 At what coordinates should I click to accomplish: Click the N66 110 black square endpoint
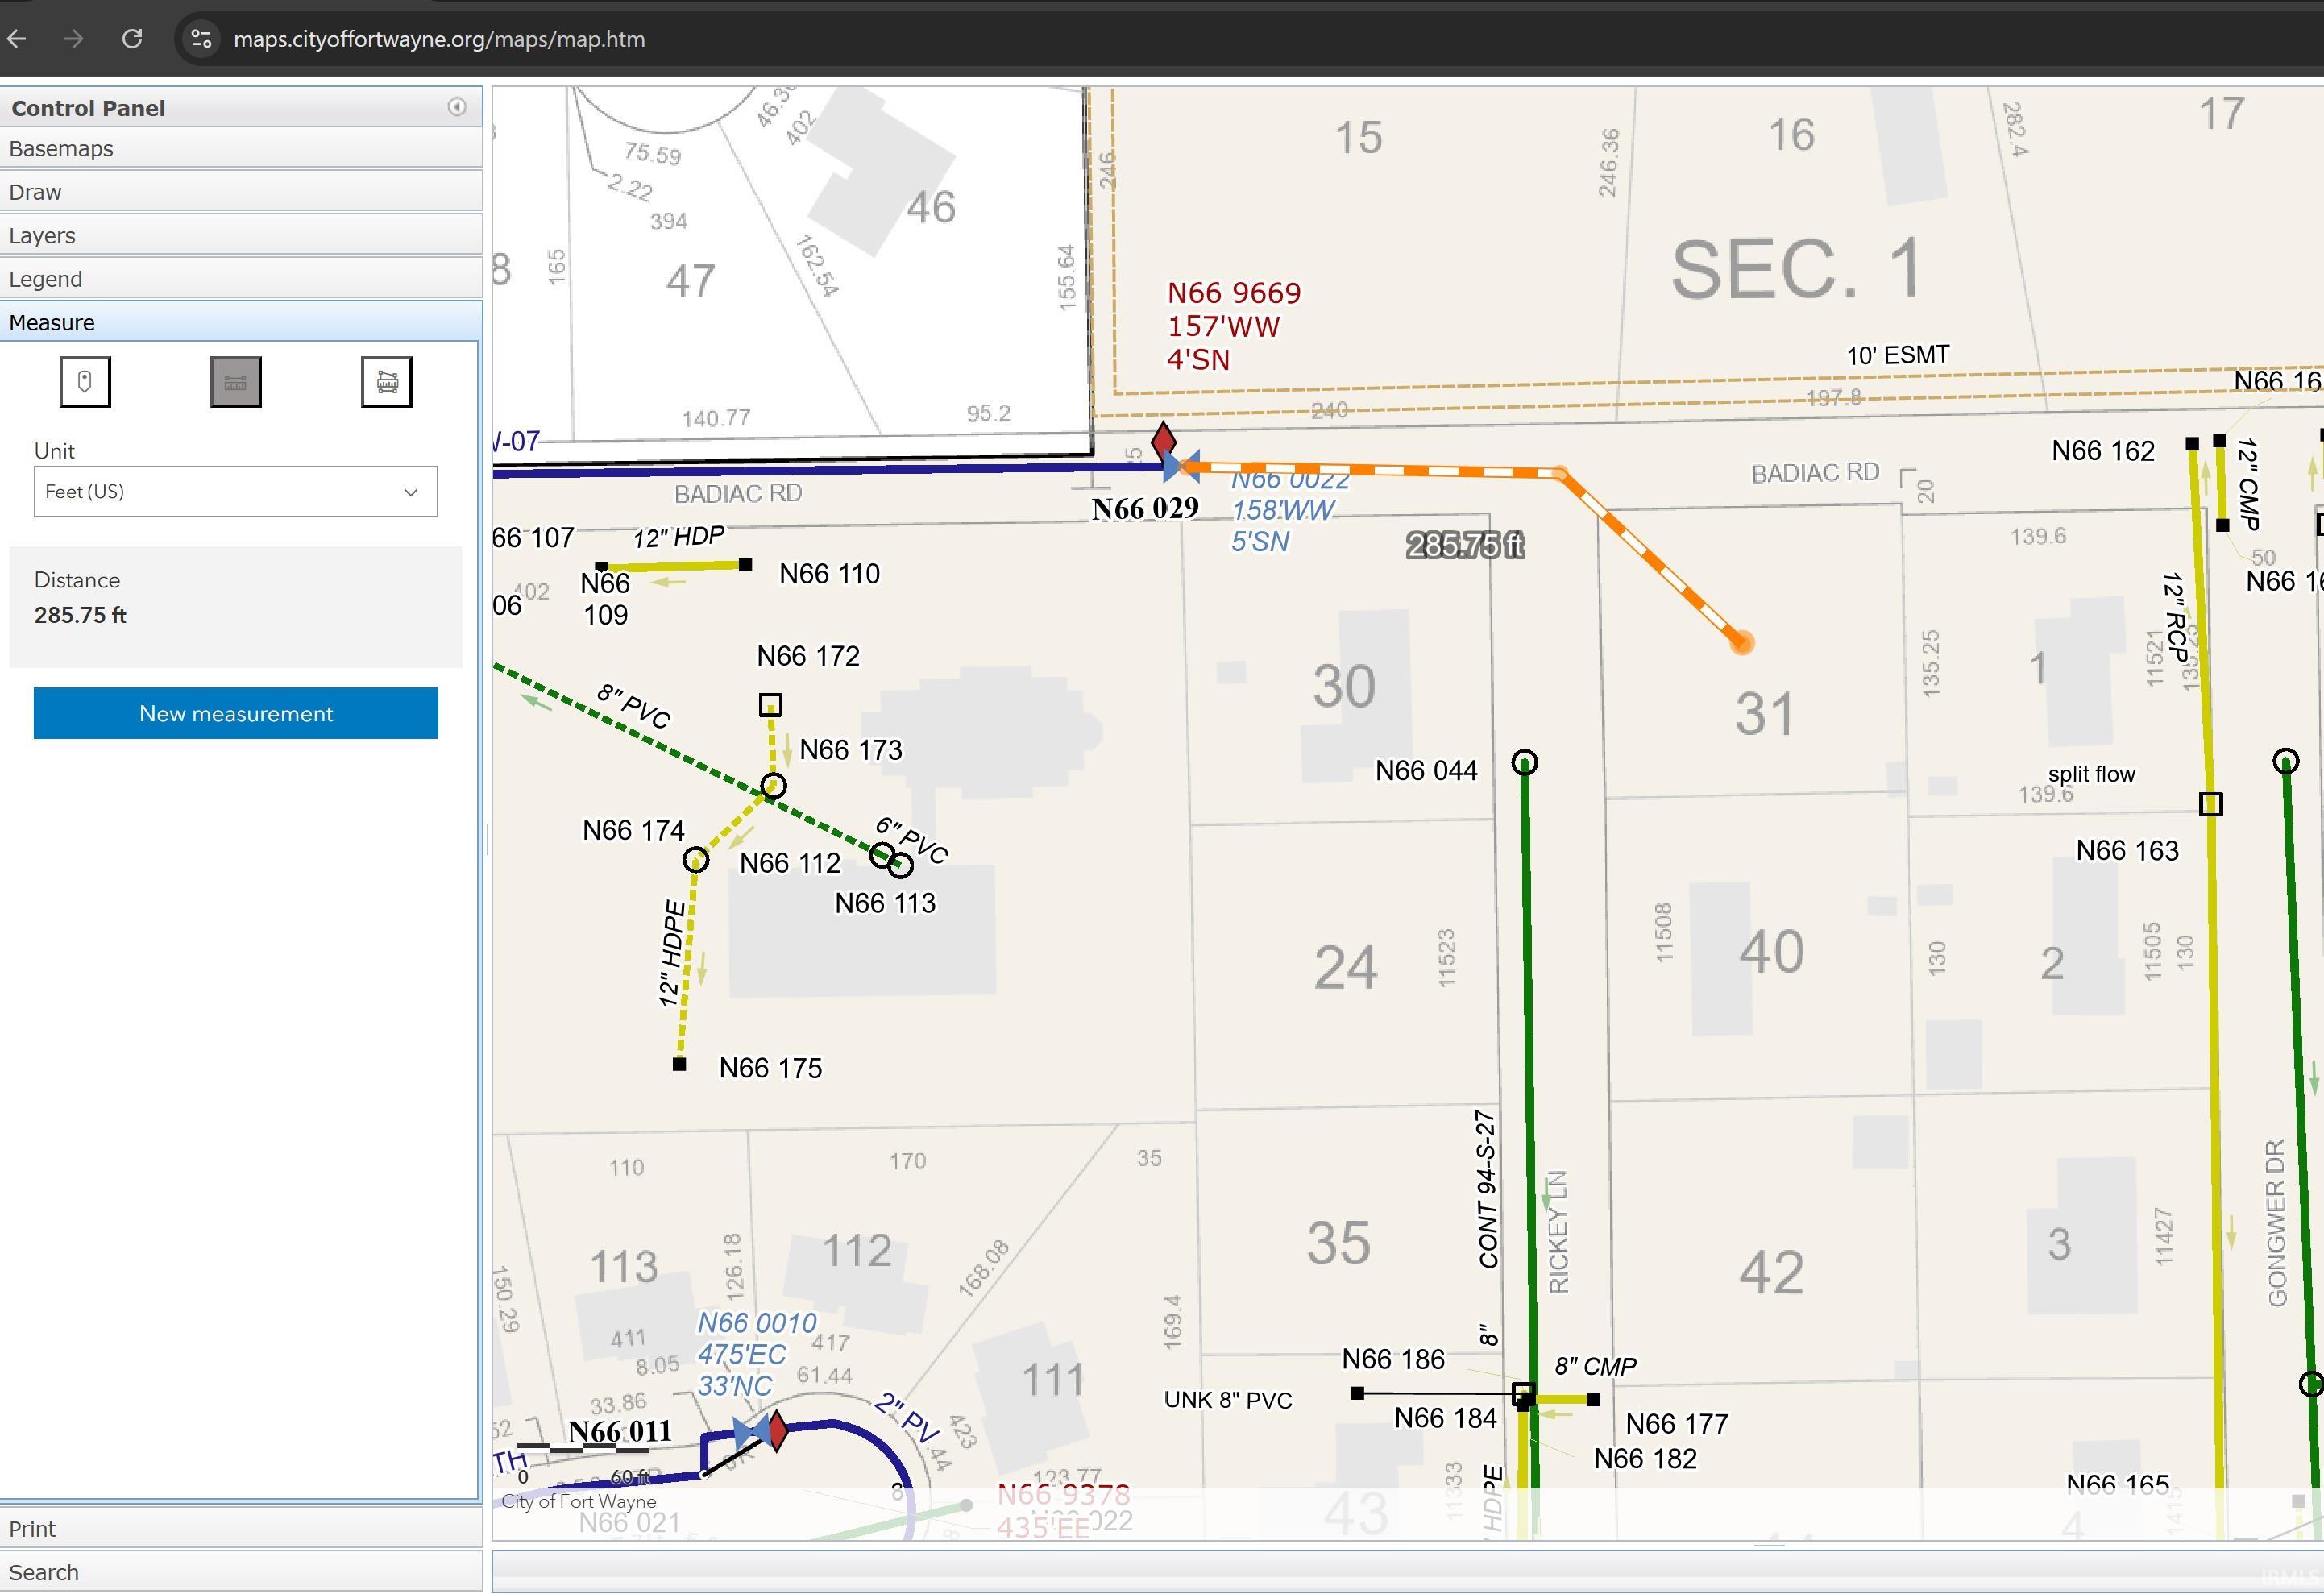coord(745,565)
